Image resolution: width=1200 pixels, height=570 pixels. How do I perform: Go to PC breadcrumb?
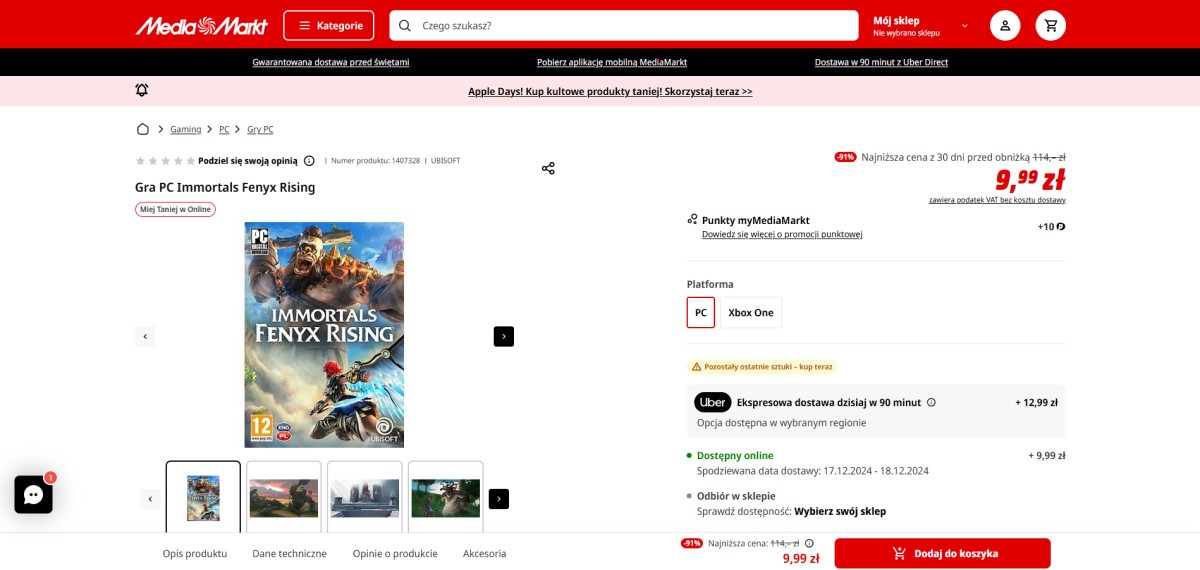224,129
